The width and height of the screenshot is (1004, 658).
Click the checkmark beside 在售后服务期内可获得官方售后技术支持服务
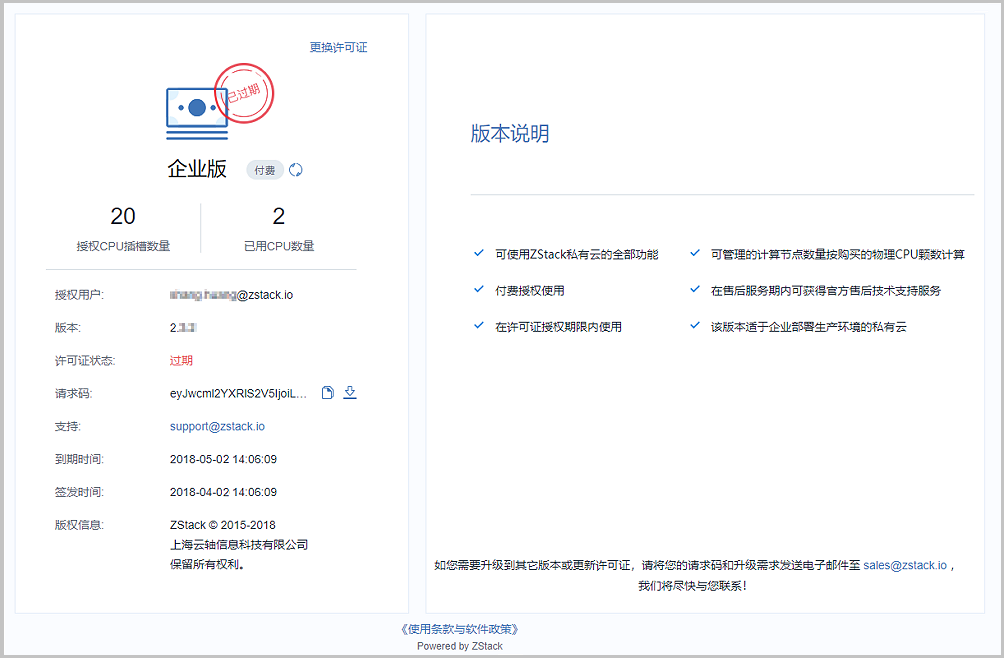tap(695, 290)
